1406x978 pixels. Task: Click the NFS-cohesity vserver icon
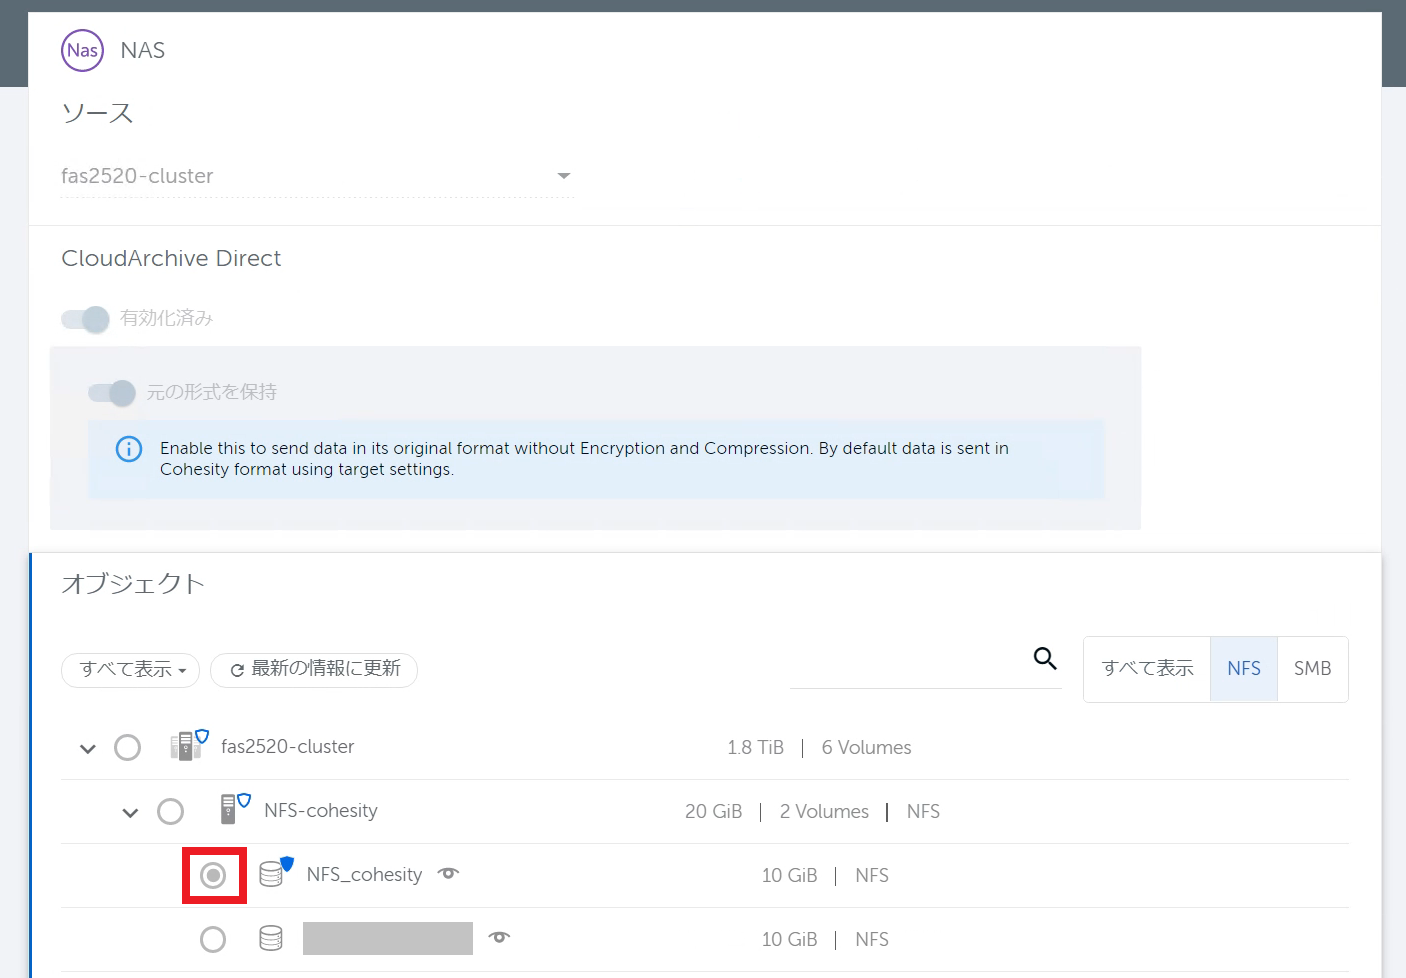pyautogui.click(x=234, y=808)
